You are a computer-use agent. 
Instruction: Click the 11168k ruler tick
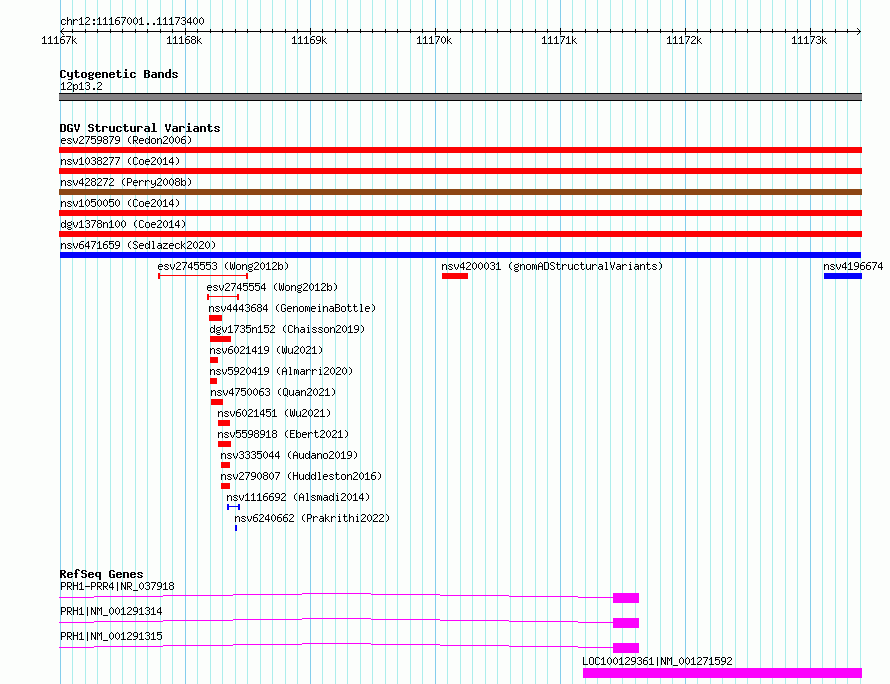click(184, 40)
